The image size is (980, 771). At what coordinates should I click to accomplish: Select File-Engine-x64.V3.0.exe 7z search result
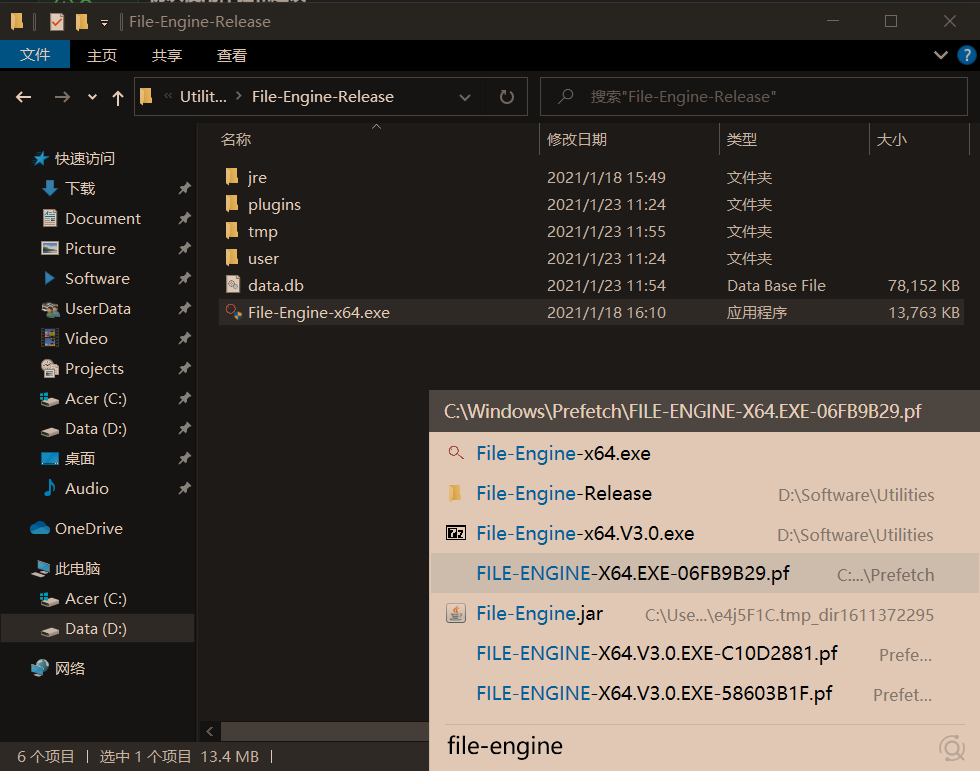704,533
